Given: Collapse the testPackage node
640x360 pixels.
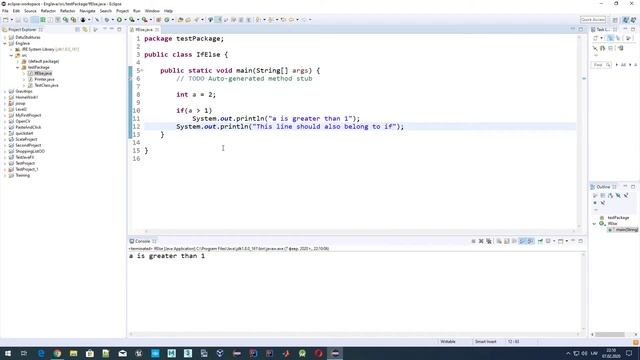Looking at the screenshot, I should click(18, 67).
